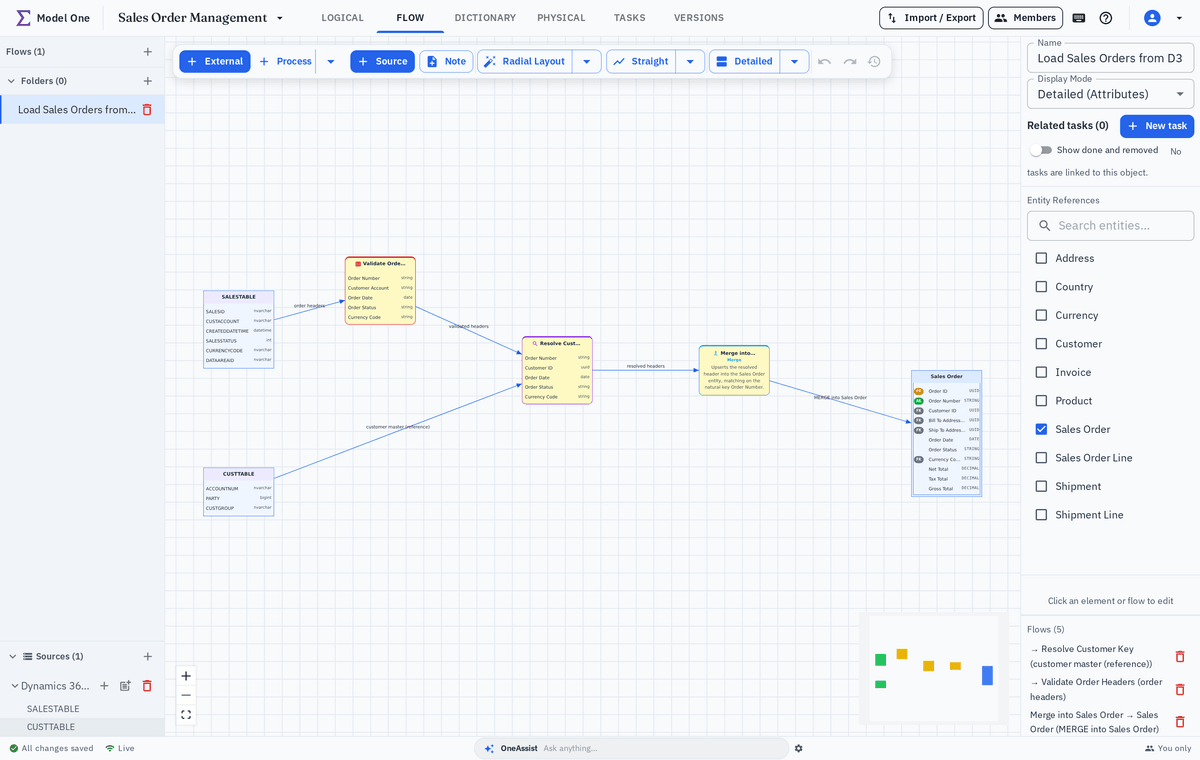Edit the flow Name field
Screen dimensions: 1200x760
pos(1110,58)
